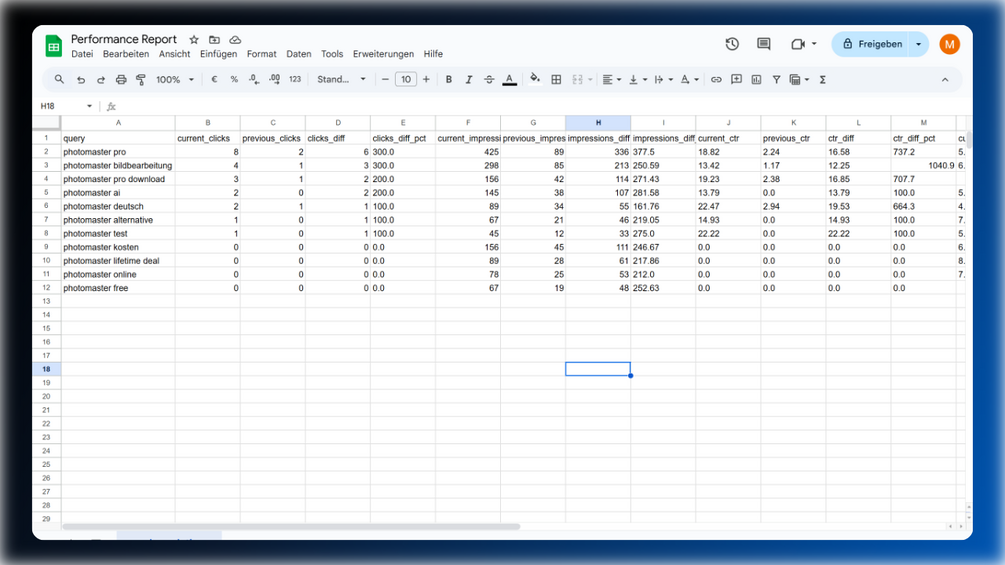Select column H header
Screen dimensions: 1005x565
tap(598, 122)
